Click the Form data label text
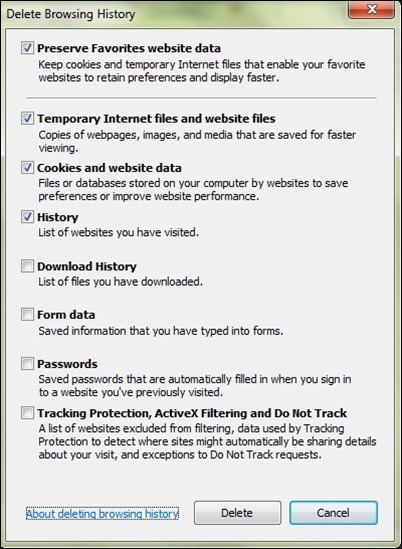Viewport: 402px width, 549px height. (x=66, y=315)
